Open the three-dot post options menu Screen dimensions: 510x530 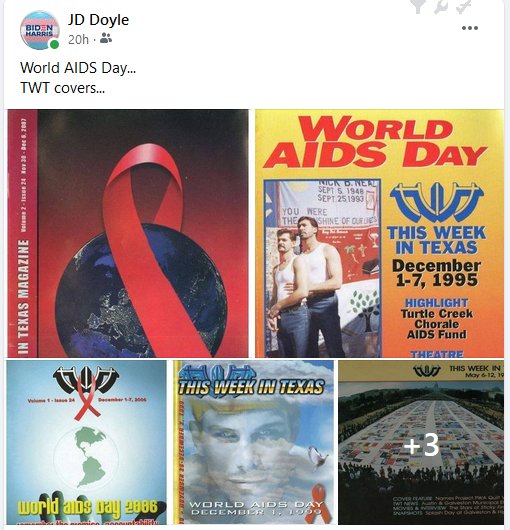(x=470, y=28)
